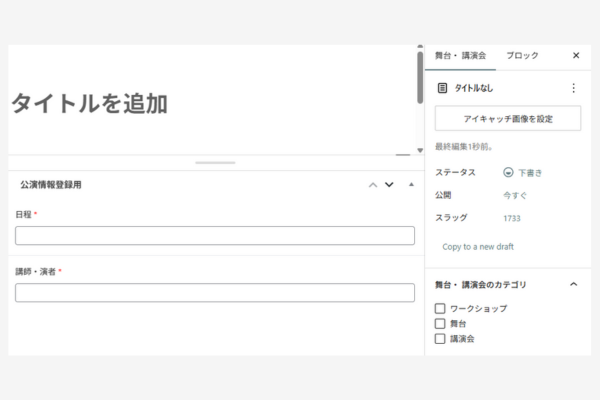Click the document icon beside タイトルなし
Screen dimensions: 600x400
pyautogui.click(x=442, y=88)
